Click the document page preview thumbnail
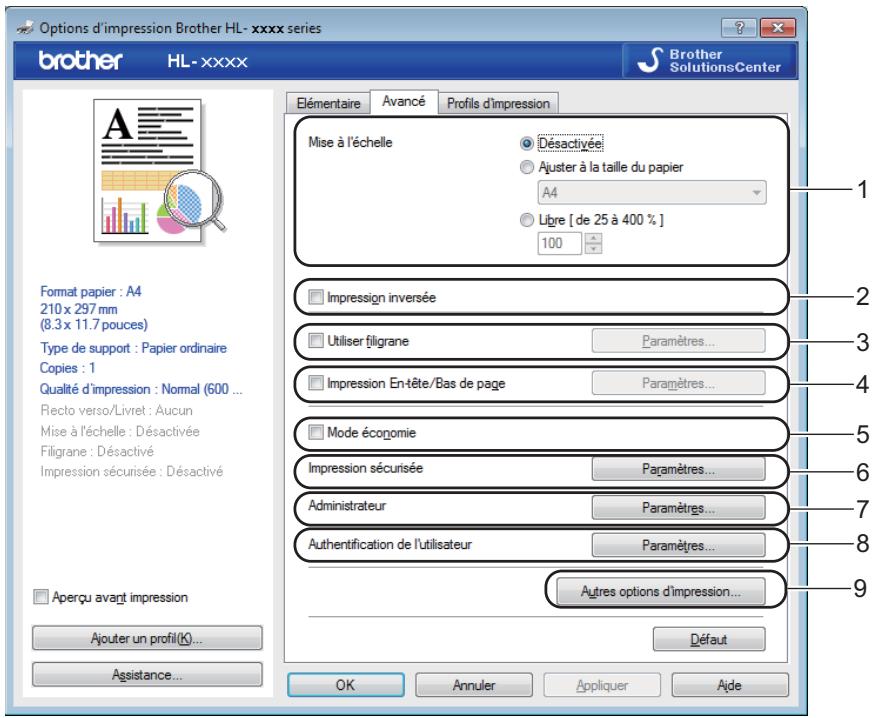879x718 pixels. pyautogui.click(x=160, y=172)
